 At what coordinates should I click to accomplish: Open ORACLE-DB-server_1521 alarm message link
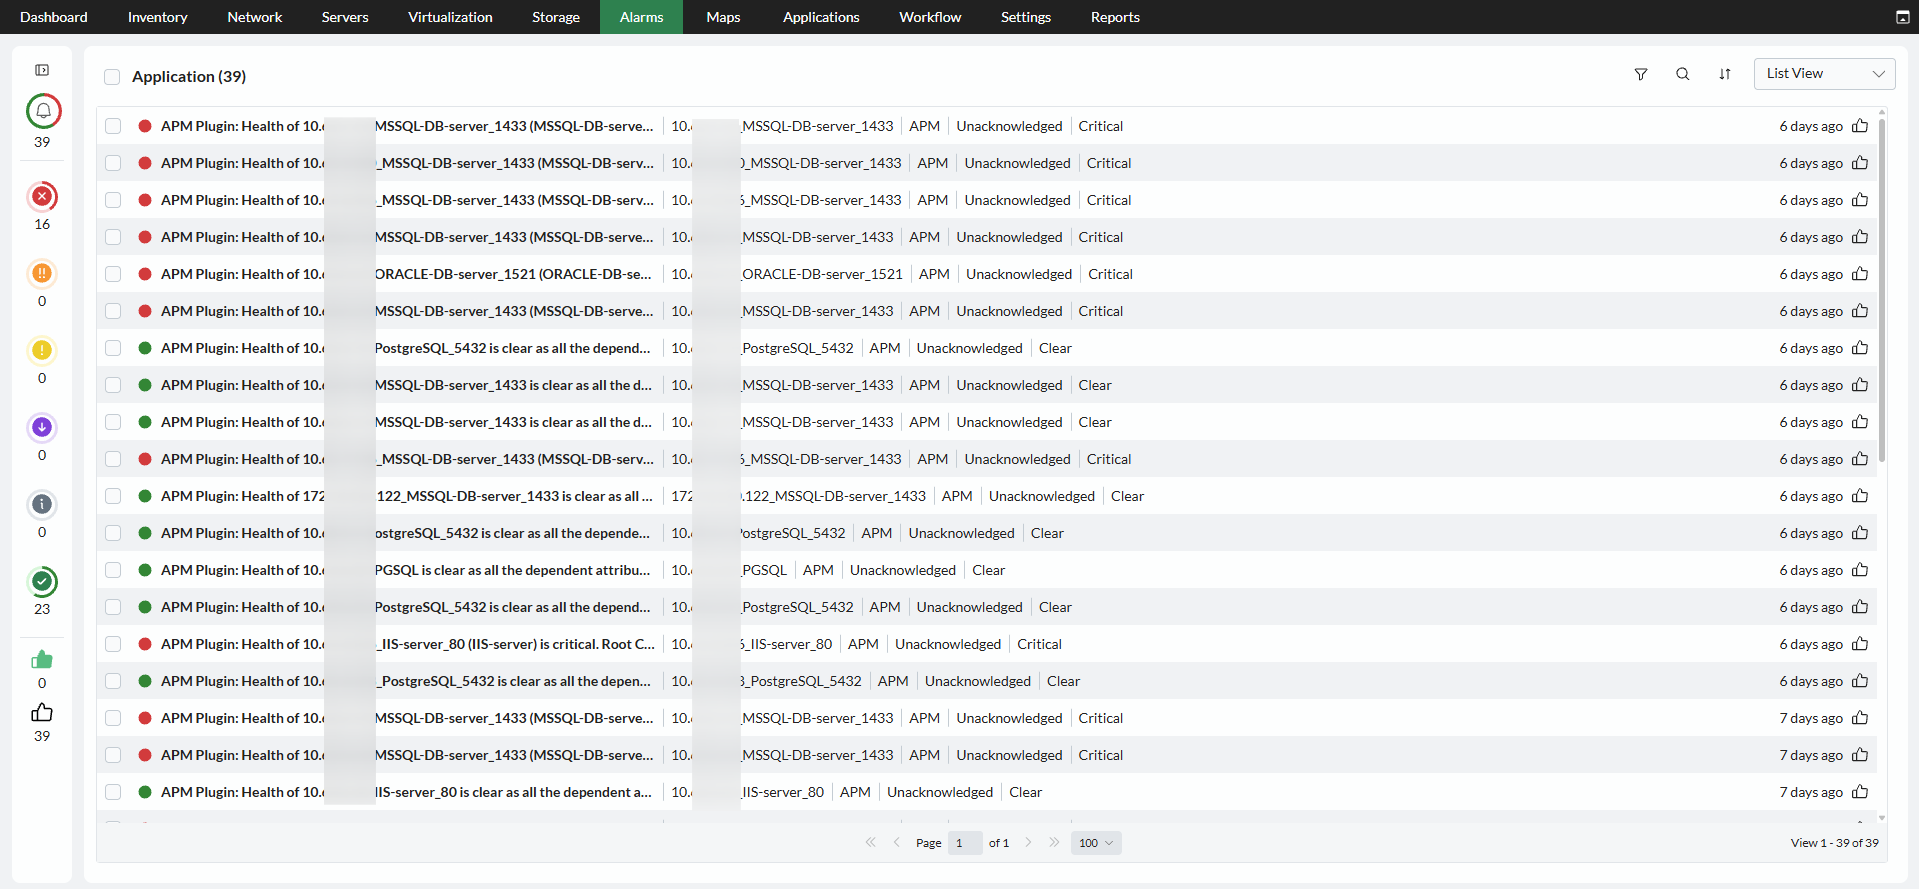(x=406, y=274)
